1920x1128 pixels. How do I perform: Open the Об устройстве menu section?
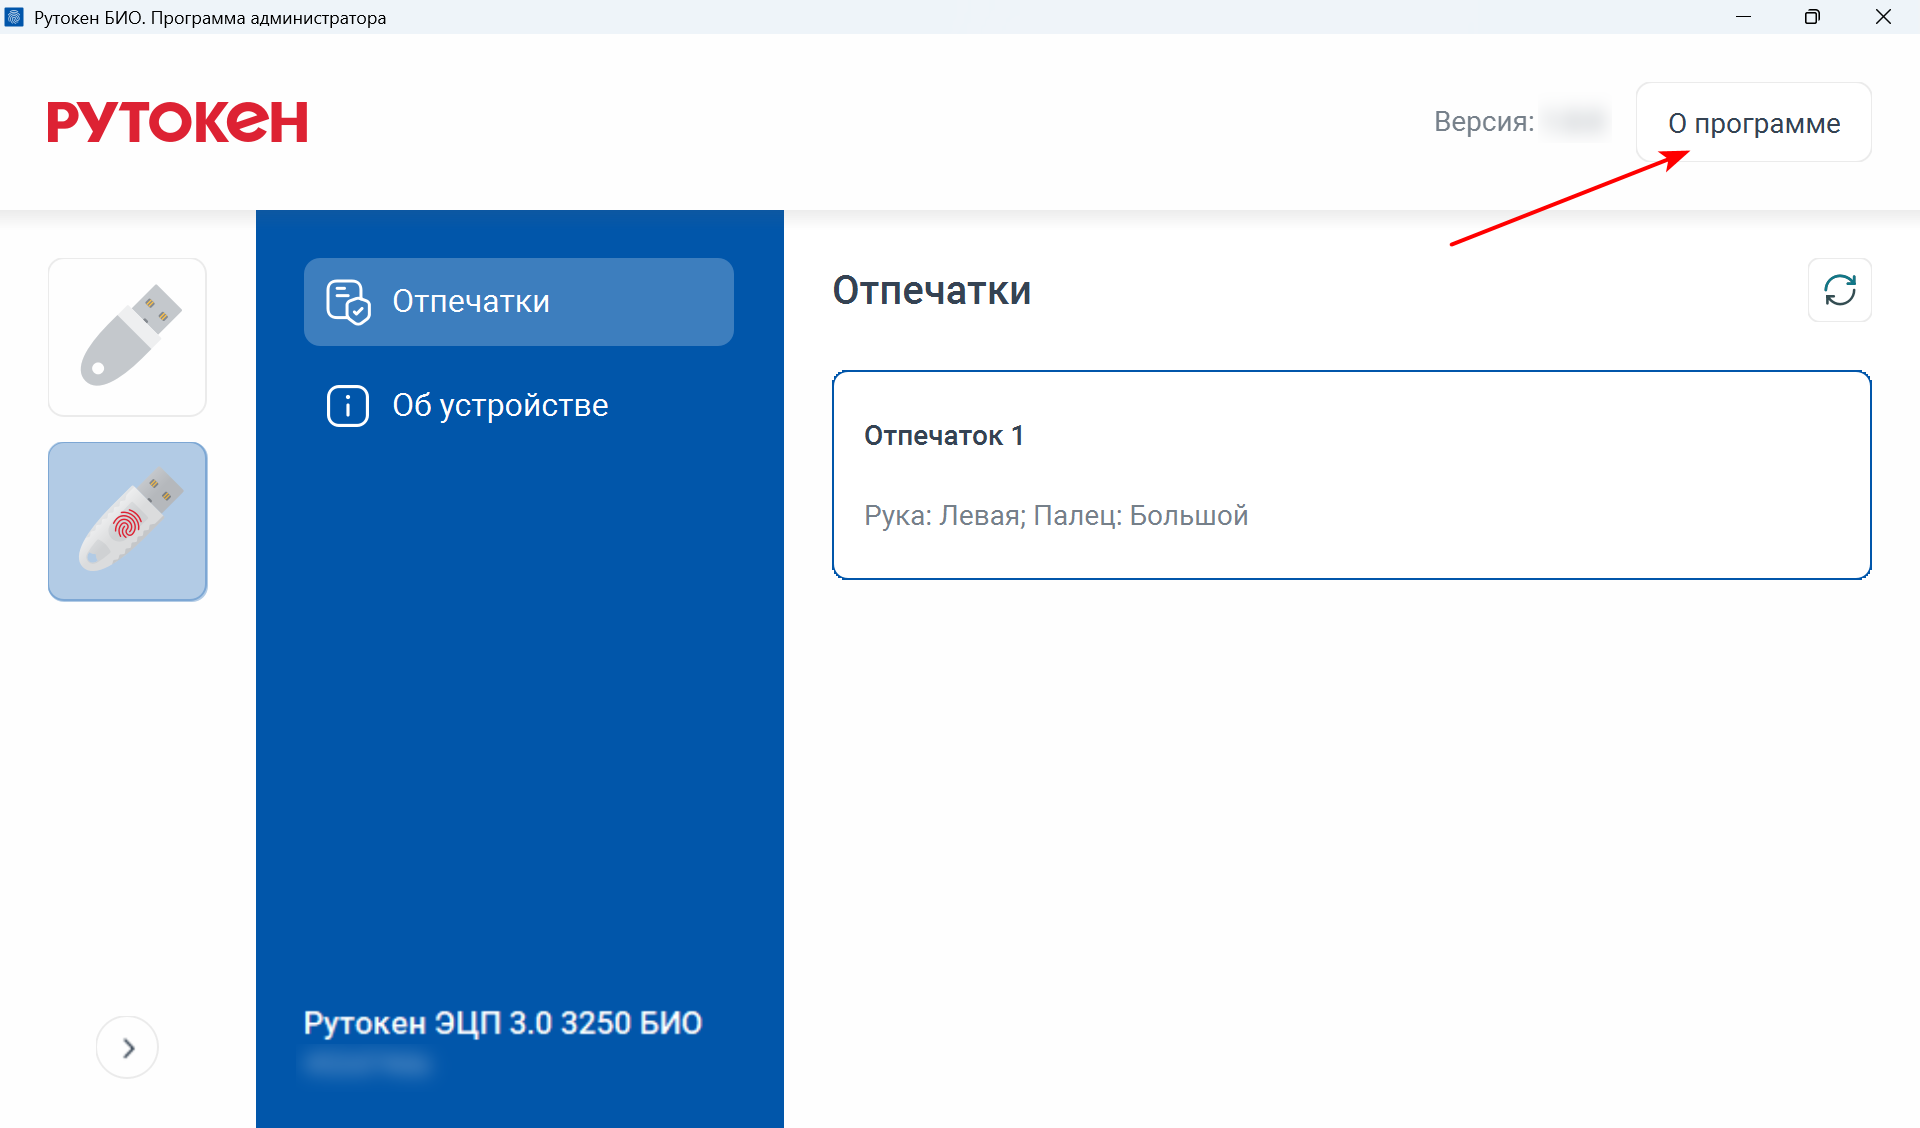[519, 405]
